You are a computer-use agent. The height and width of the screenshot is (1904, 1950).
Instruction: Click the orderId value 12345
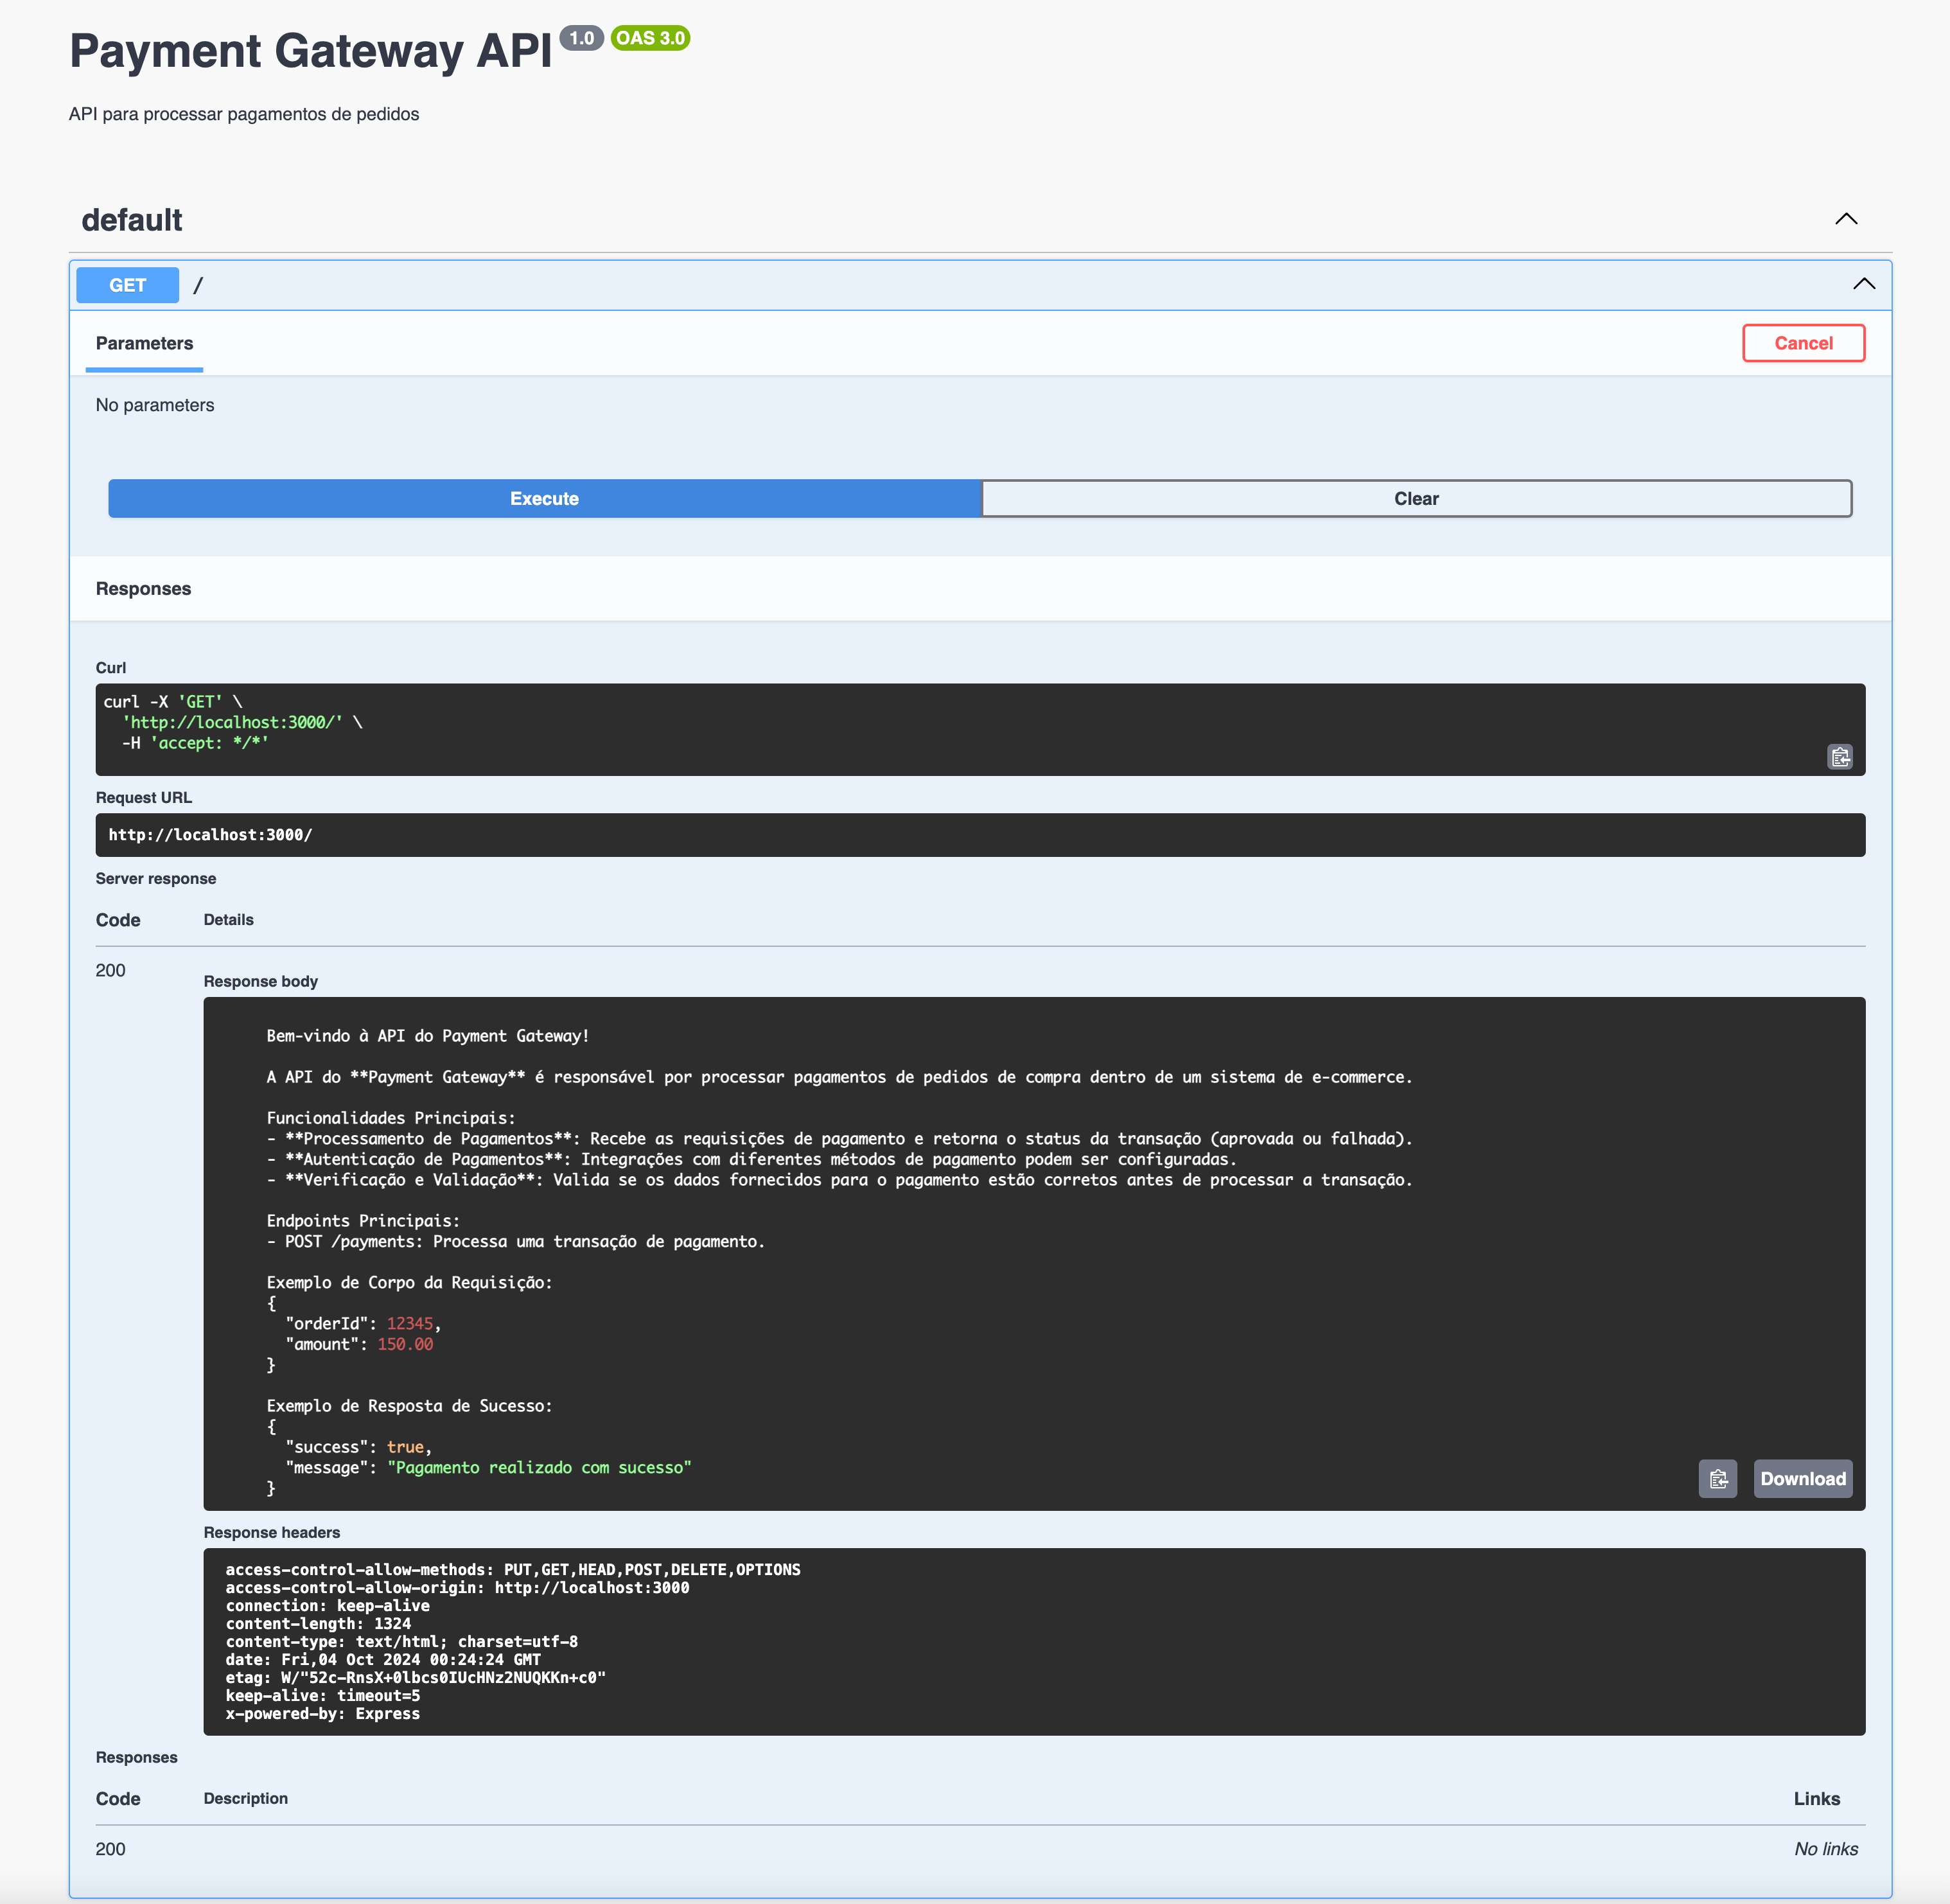tap(410, 1323)
